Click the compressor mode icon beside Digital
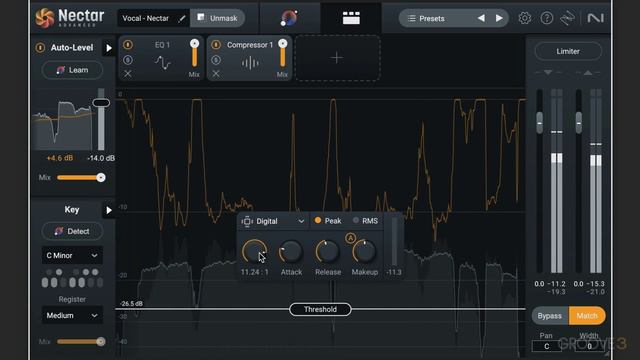640x360 pixels. coord(247,221)
